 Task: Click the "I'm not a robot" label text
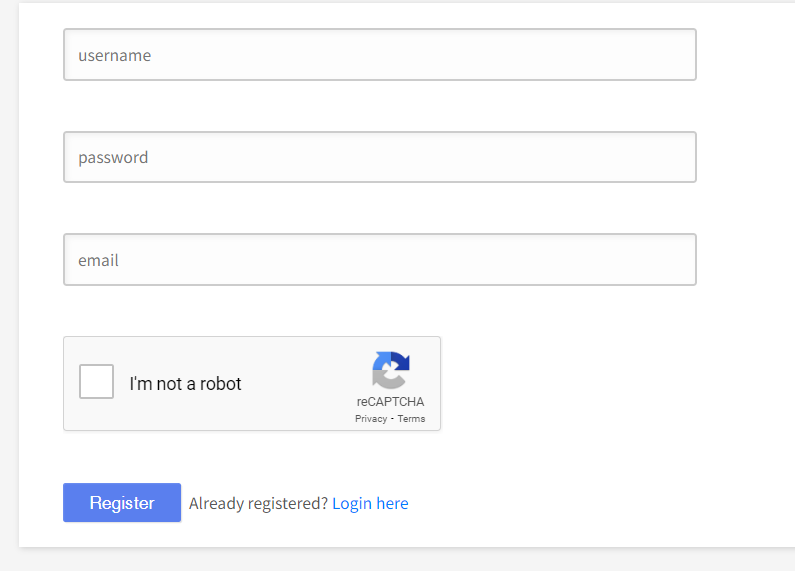coord(185,384)
